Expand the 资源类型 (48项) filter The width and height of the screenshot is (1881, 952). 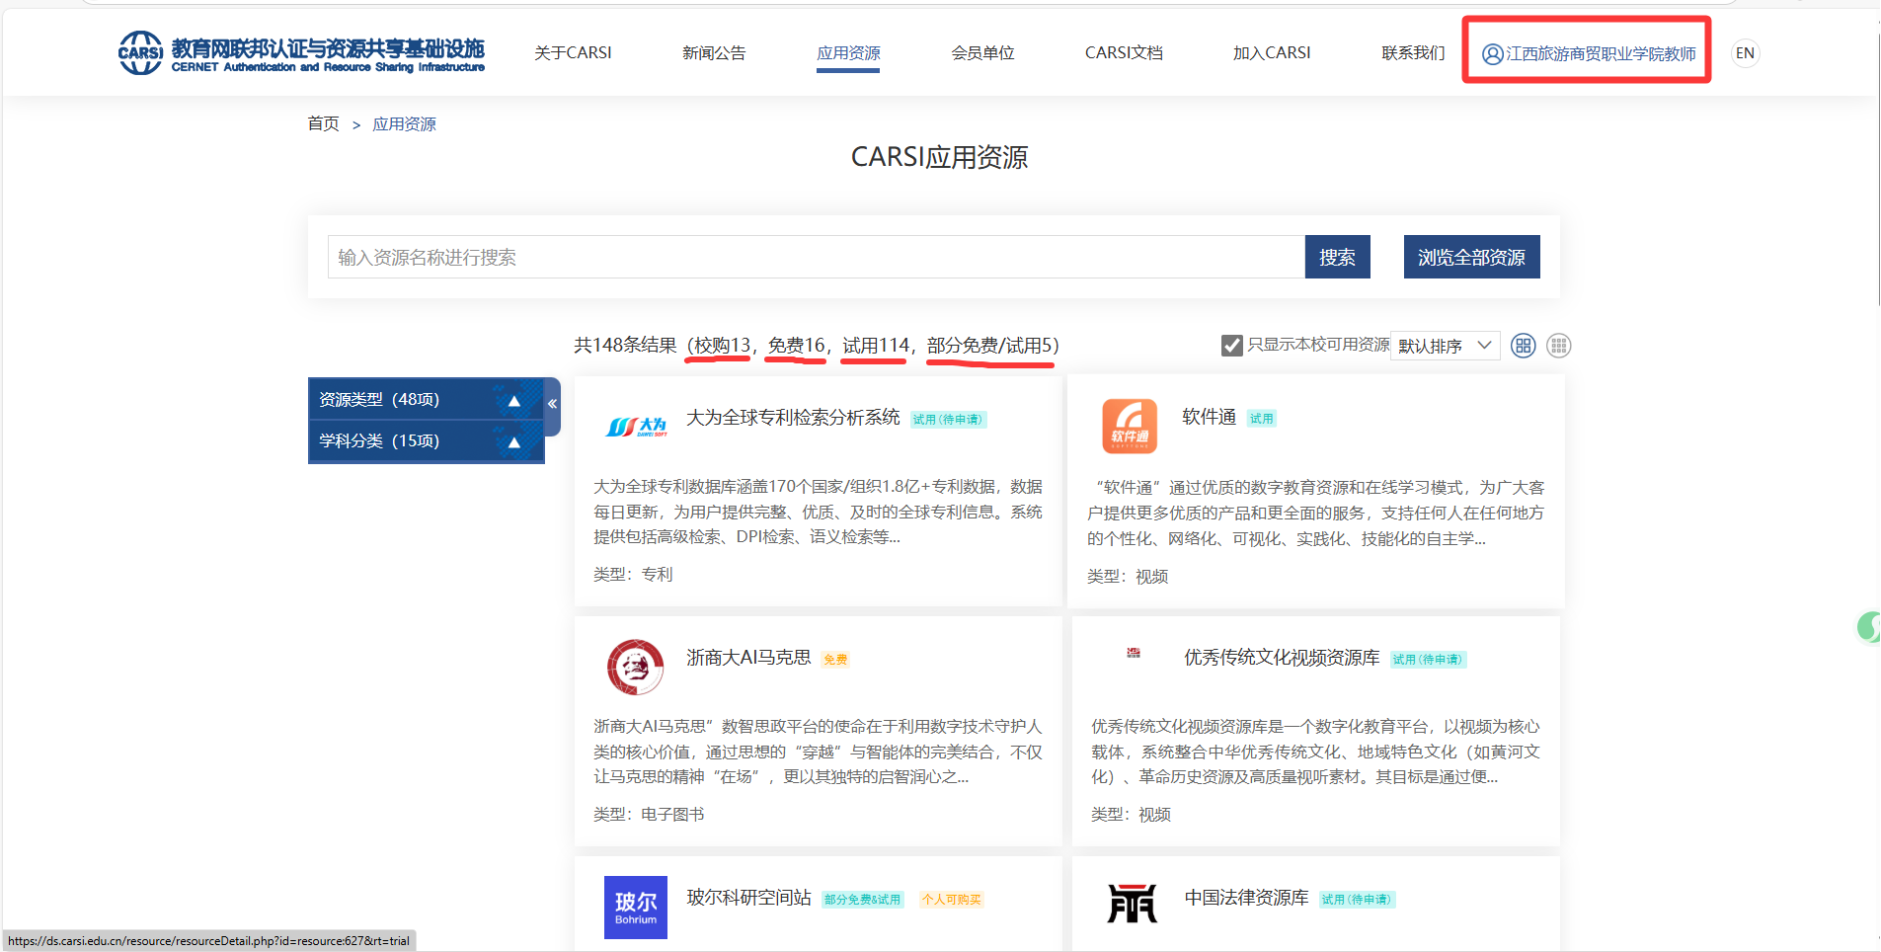click(426, 400)
